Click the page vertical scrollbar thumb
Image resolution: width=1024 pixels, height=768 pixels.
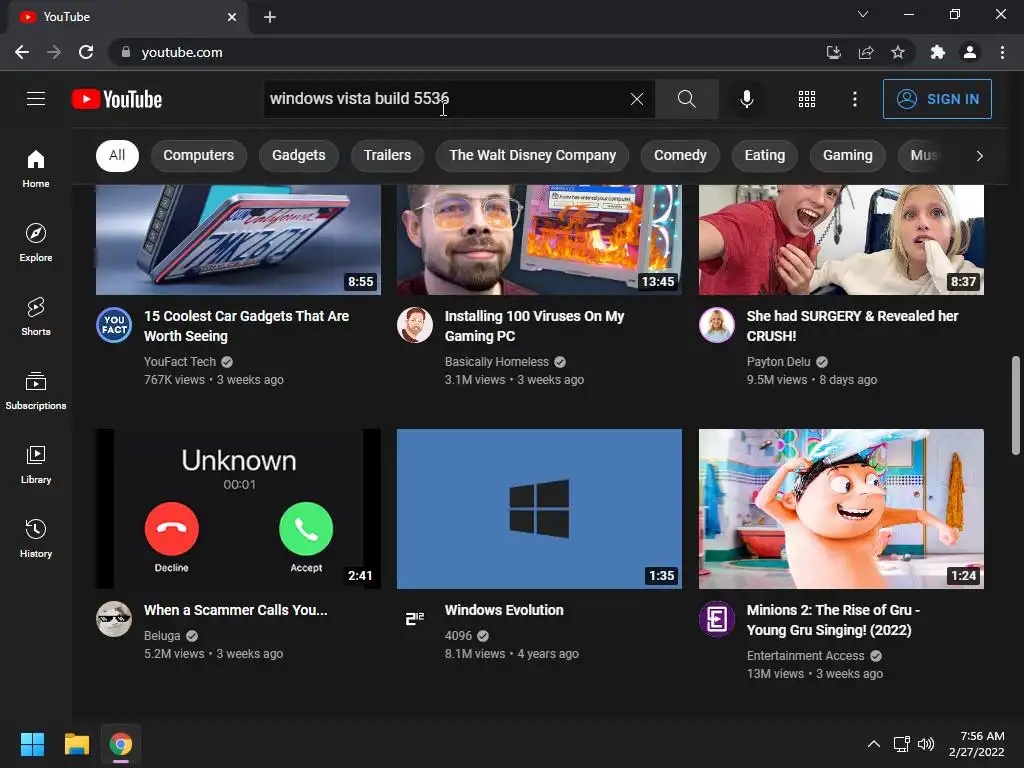pyautogui.click(x=1015, y=405)
